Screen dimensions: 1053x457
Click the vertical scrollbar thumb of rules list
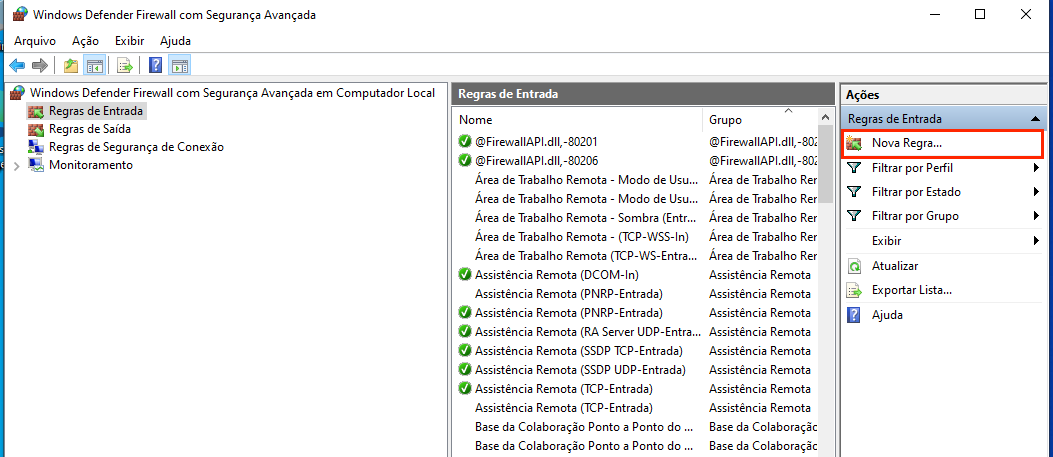(x=825, y=164)
